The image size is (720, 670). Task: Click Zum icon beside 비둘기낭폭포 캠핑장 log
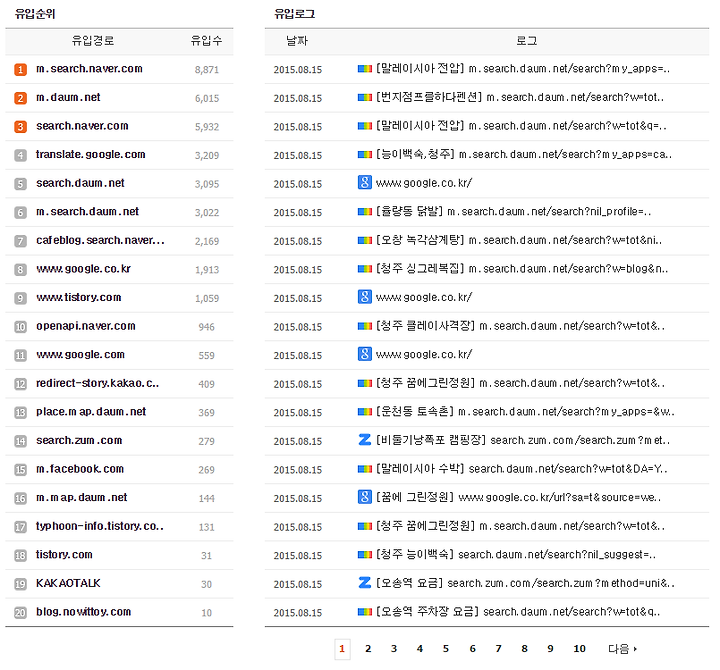click(365, 440)
